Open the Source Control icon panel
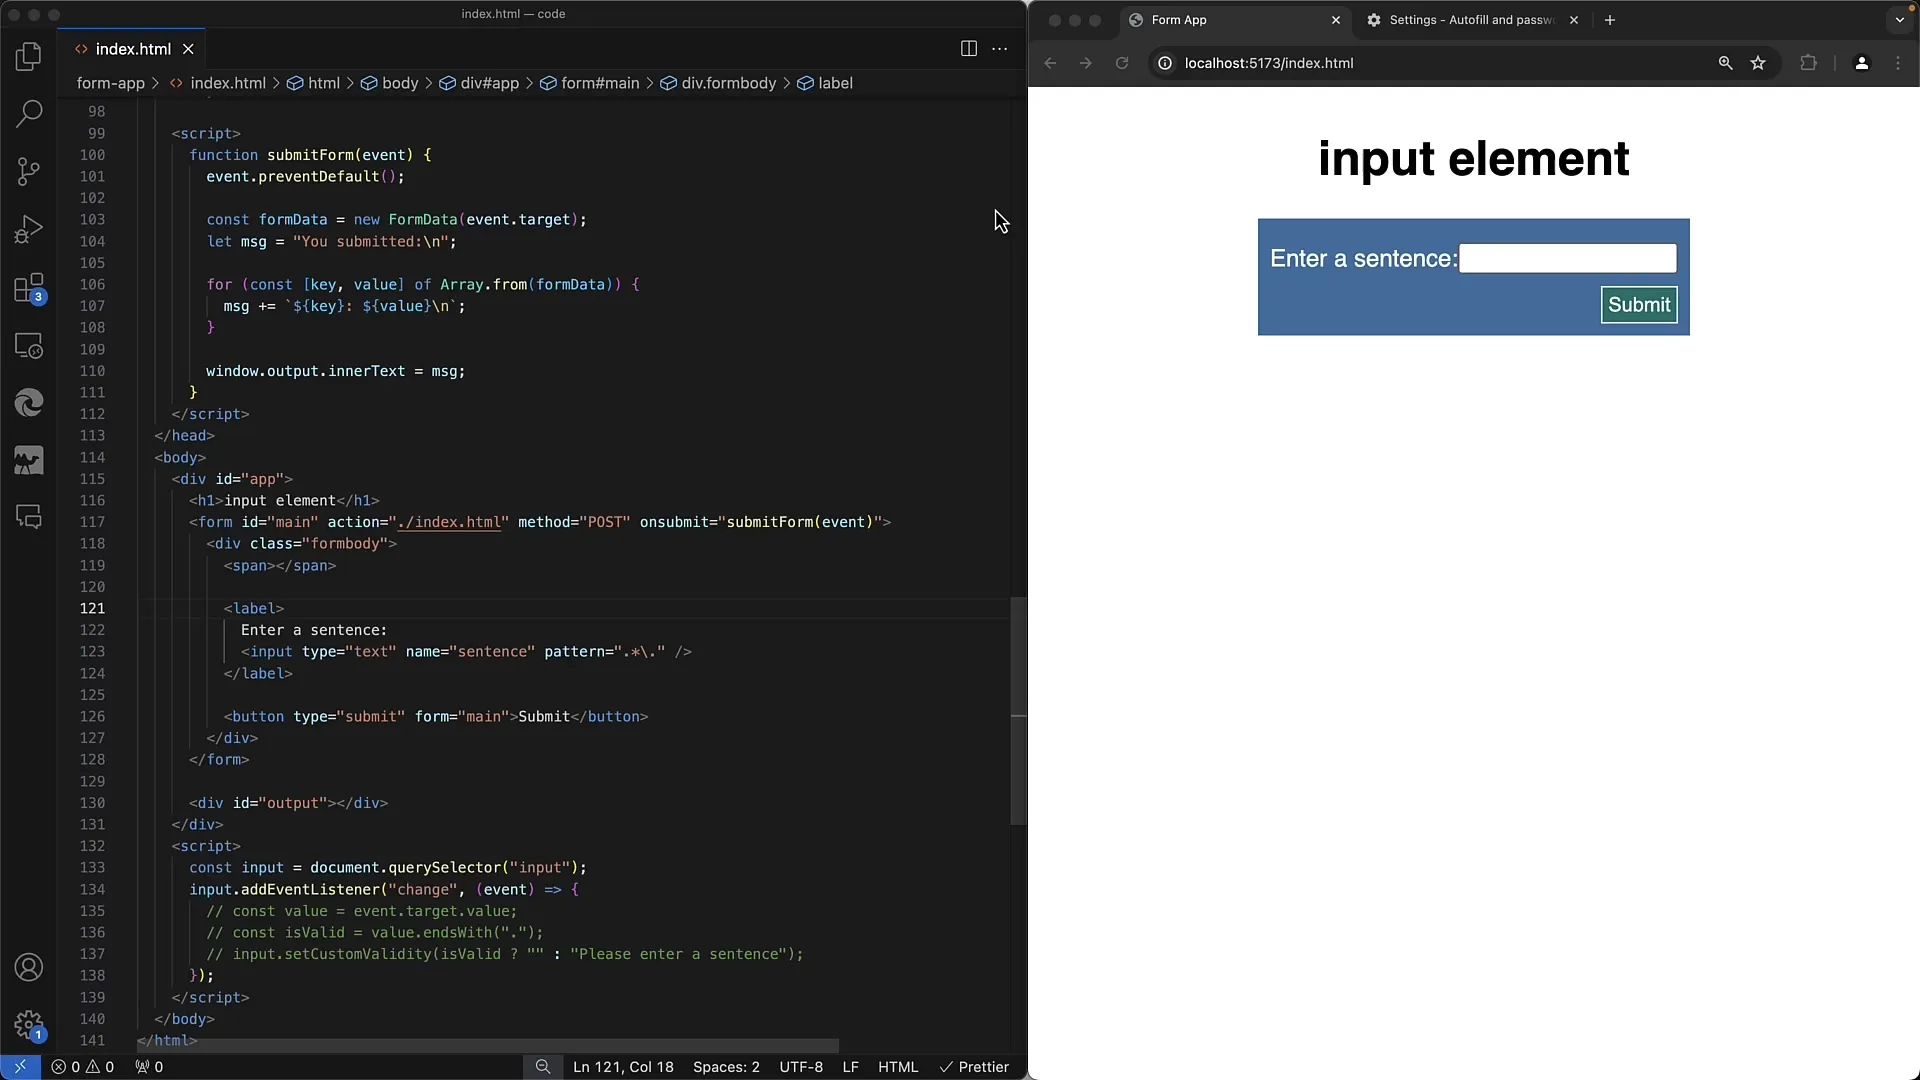The image size is (1920, 1080). [x=29, y=171]
